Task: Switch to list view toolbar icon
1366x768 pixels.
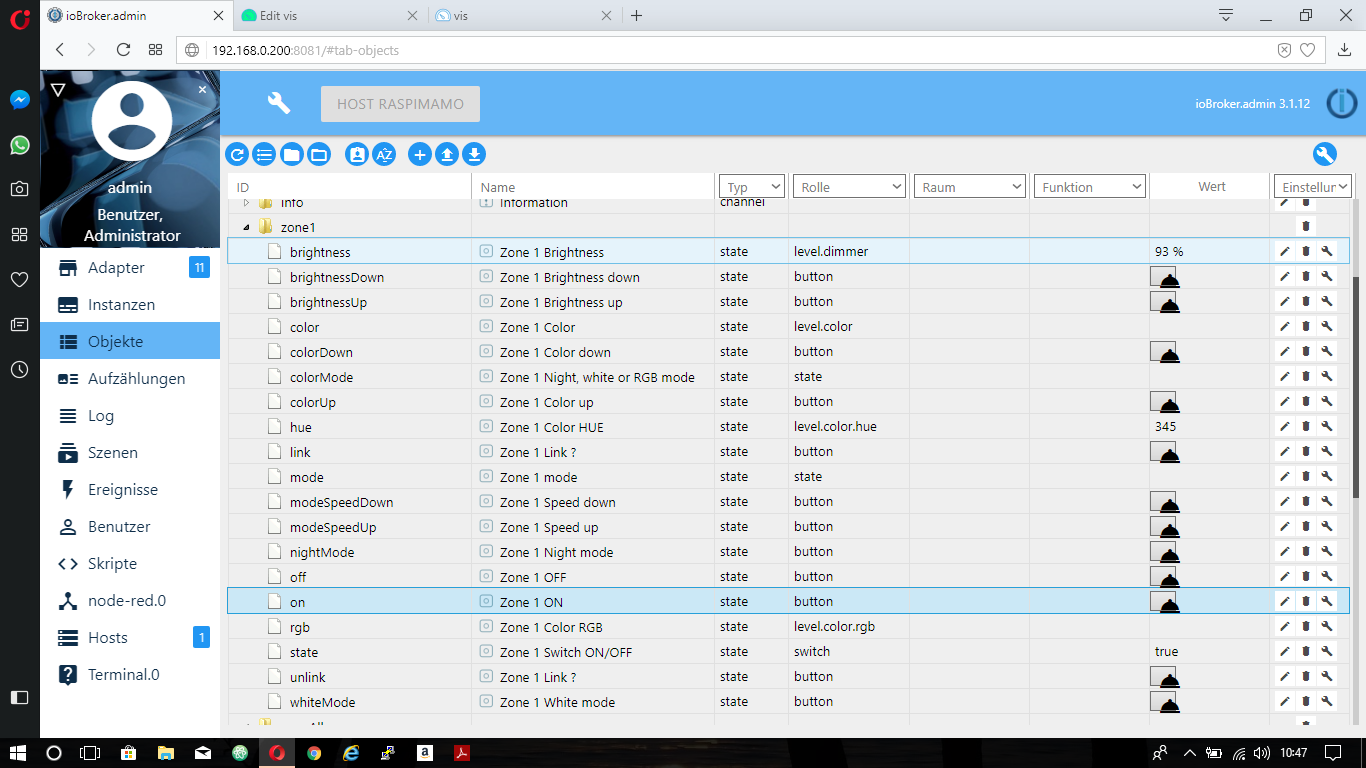Action: point(264,154)
